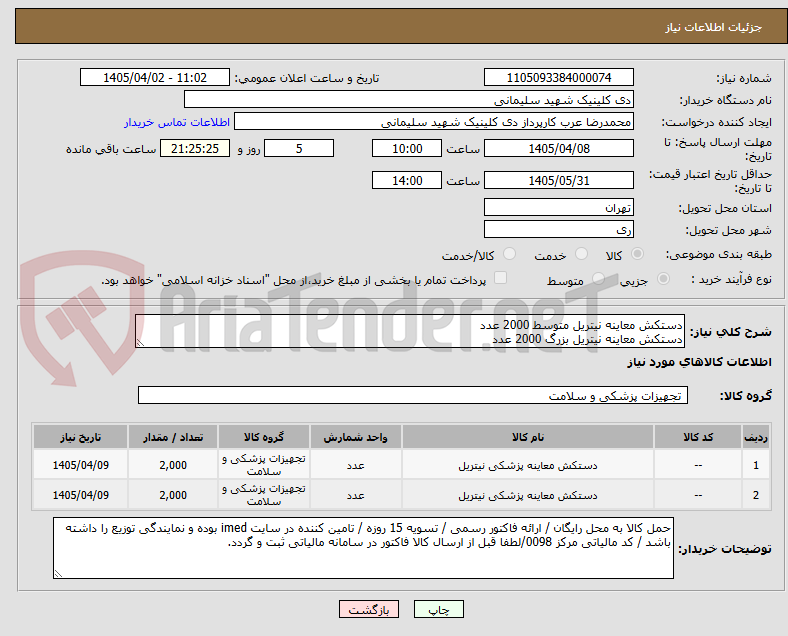Click the شهر محل تحویل label
Screen dimensions: 788x636
pyautogui.click(x=729, y=230)
